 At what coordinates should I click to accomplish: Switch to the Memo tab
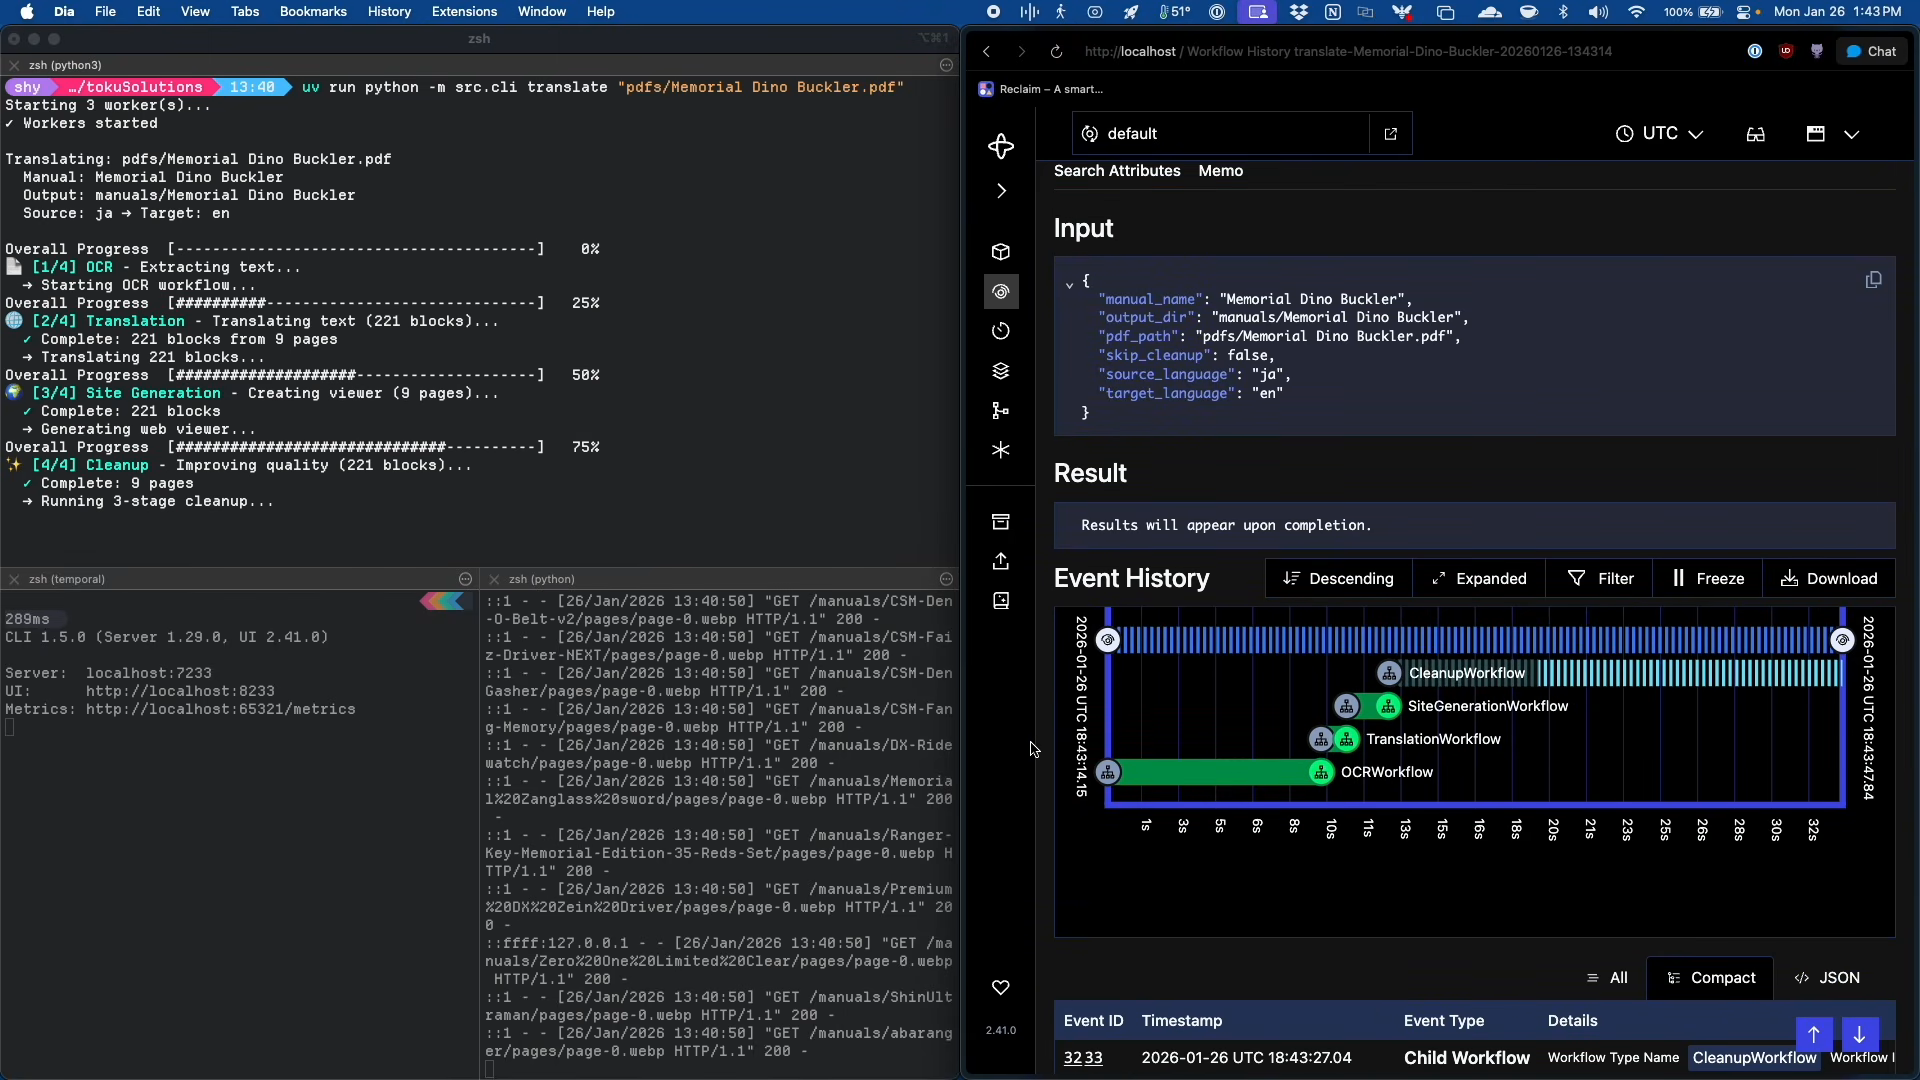[1220, 171]
